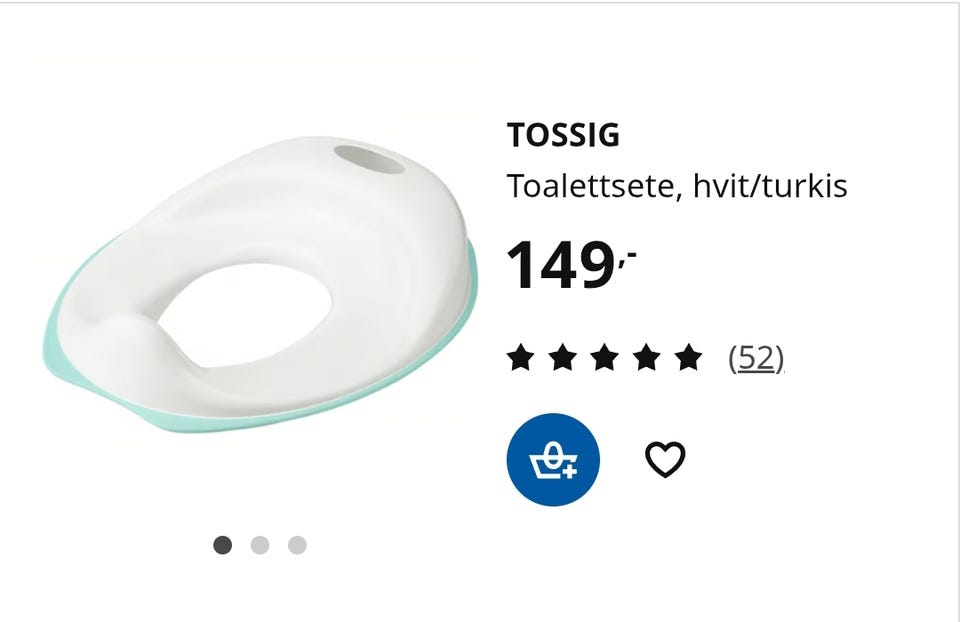Click the grey handle cutout on the seat
The width and height of the screenshot is (960, 622).
368,159
